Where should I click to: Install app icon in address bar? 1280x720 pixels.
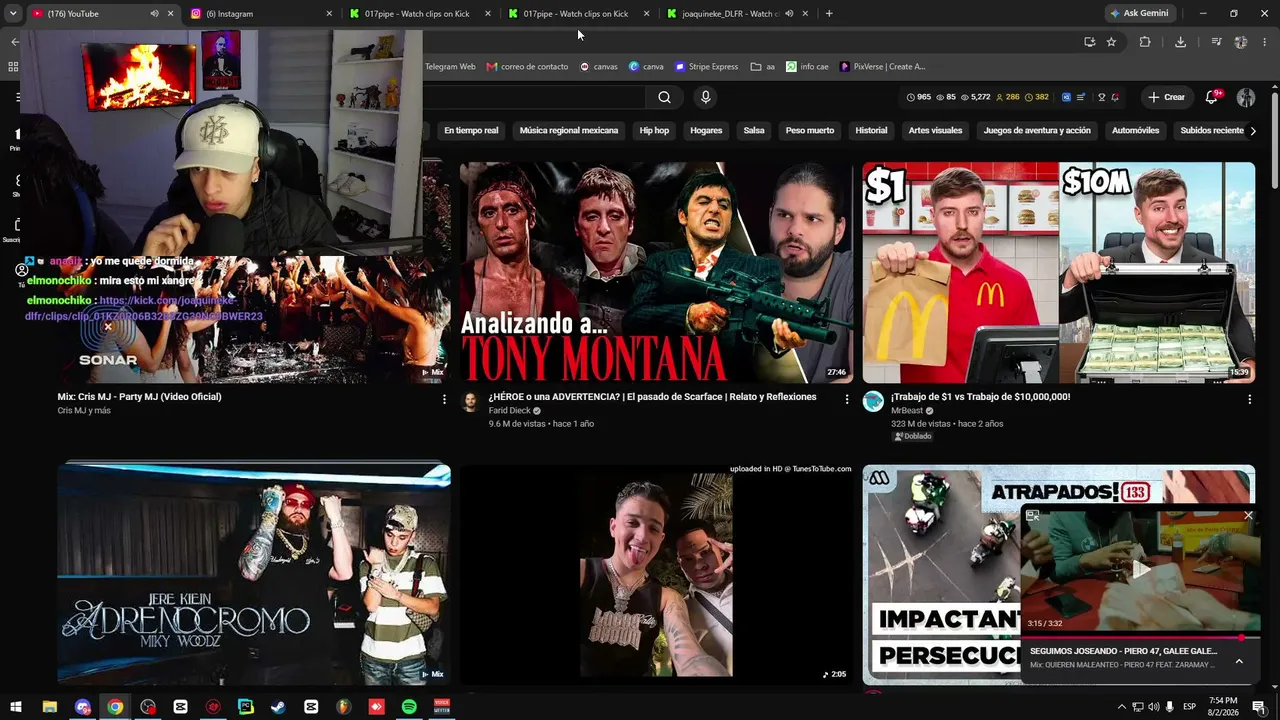[1089, 42]
